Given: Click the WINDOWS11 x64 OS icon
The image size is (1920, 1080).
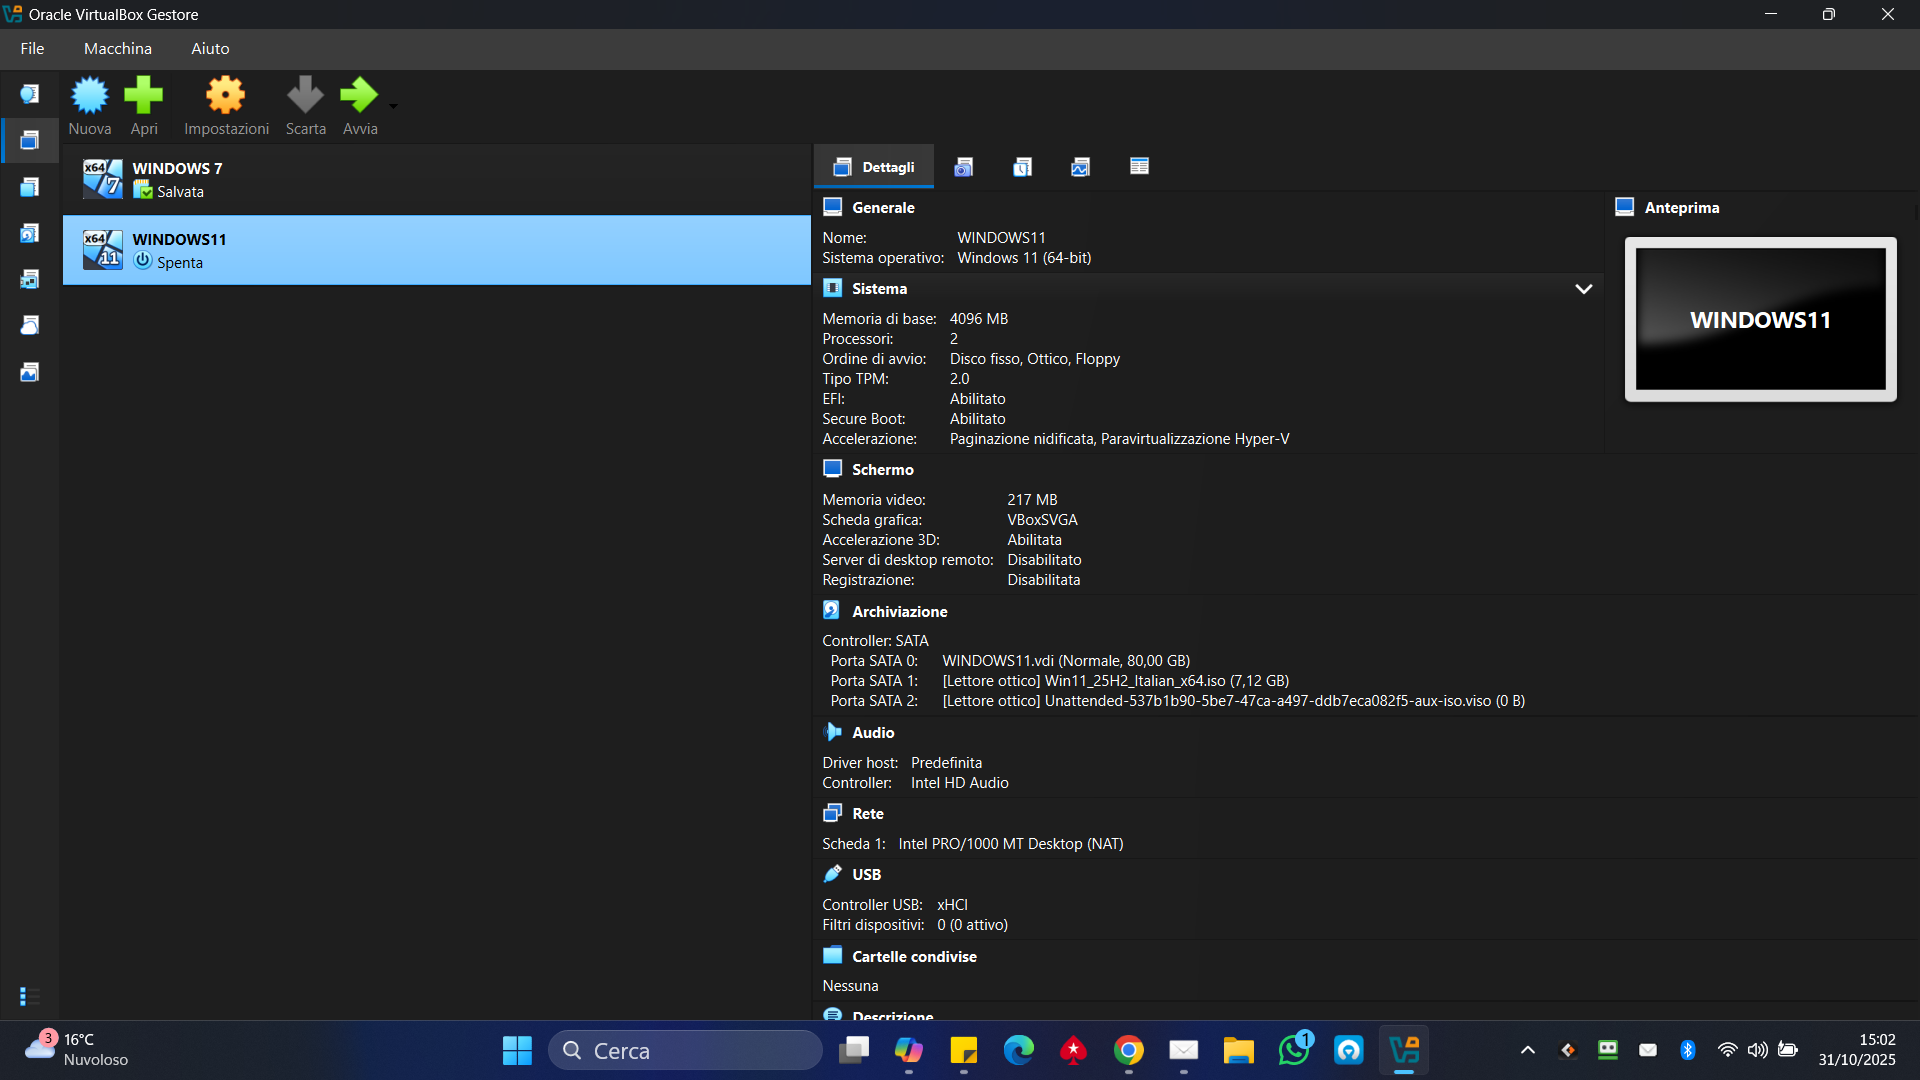Looking at the screenshot, I should coord(102,250).
